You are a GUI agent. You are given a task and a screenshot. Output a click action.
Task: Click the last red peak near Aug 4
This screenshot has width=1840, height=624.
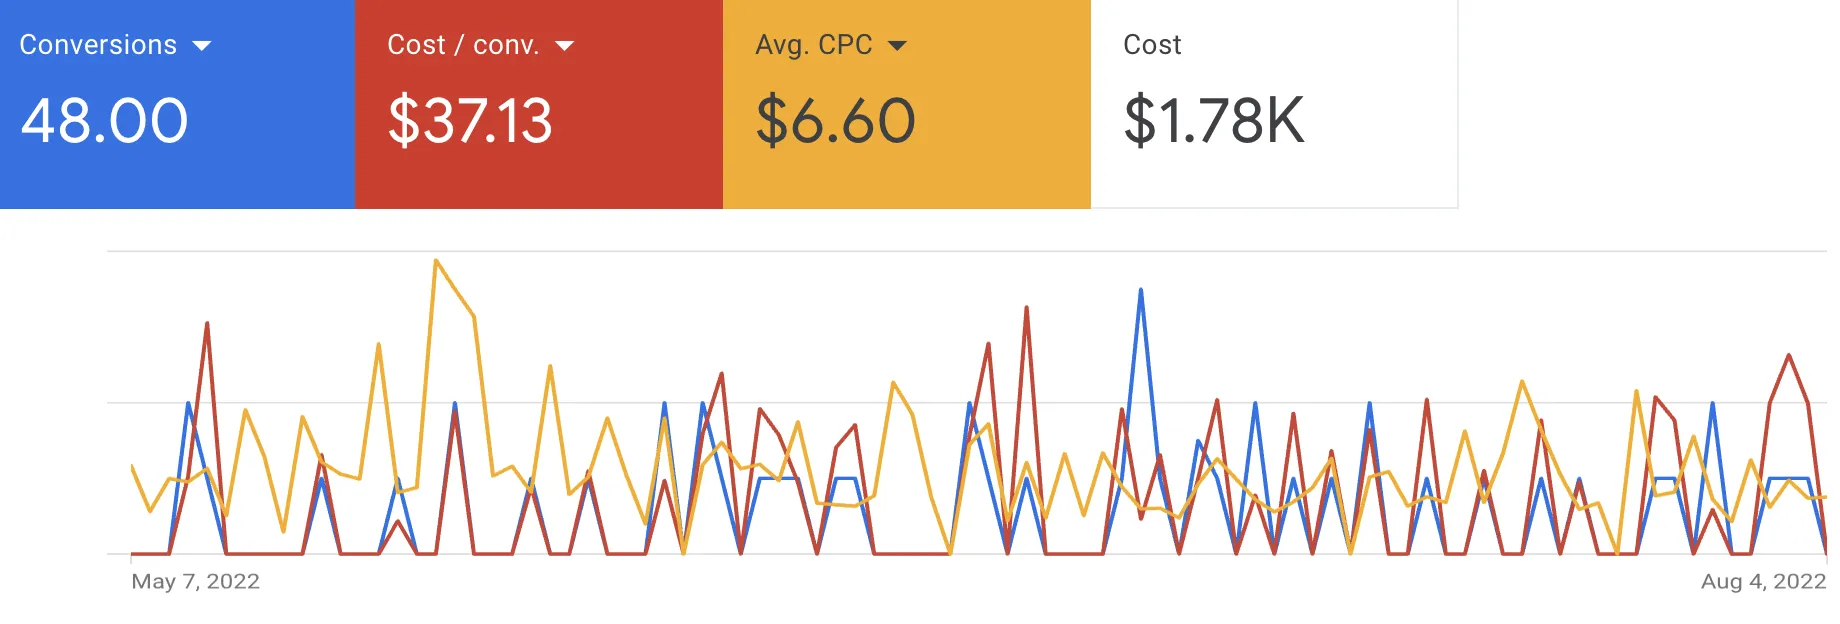pos(1789,355)
